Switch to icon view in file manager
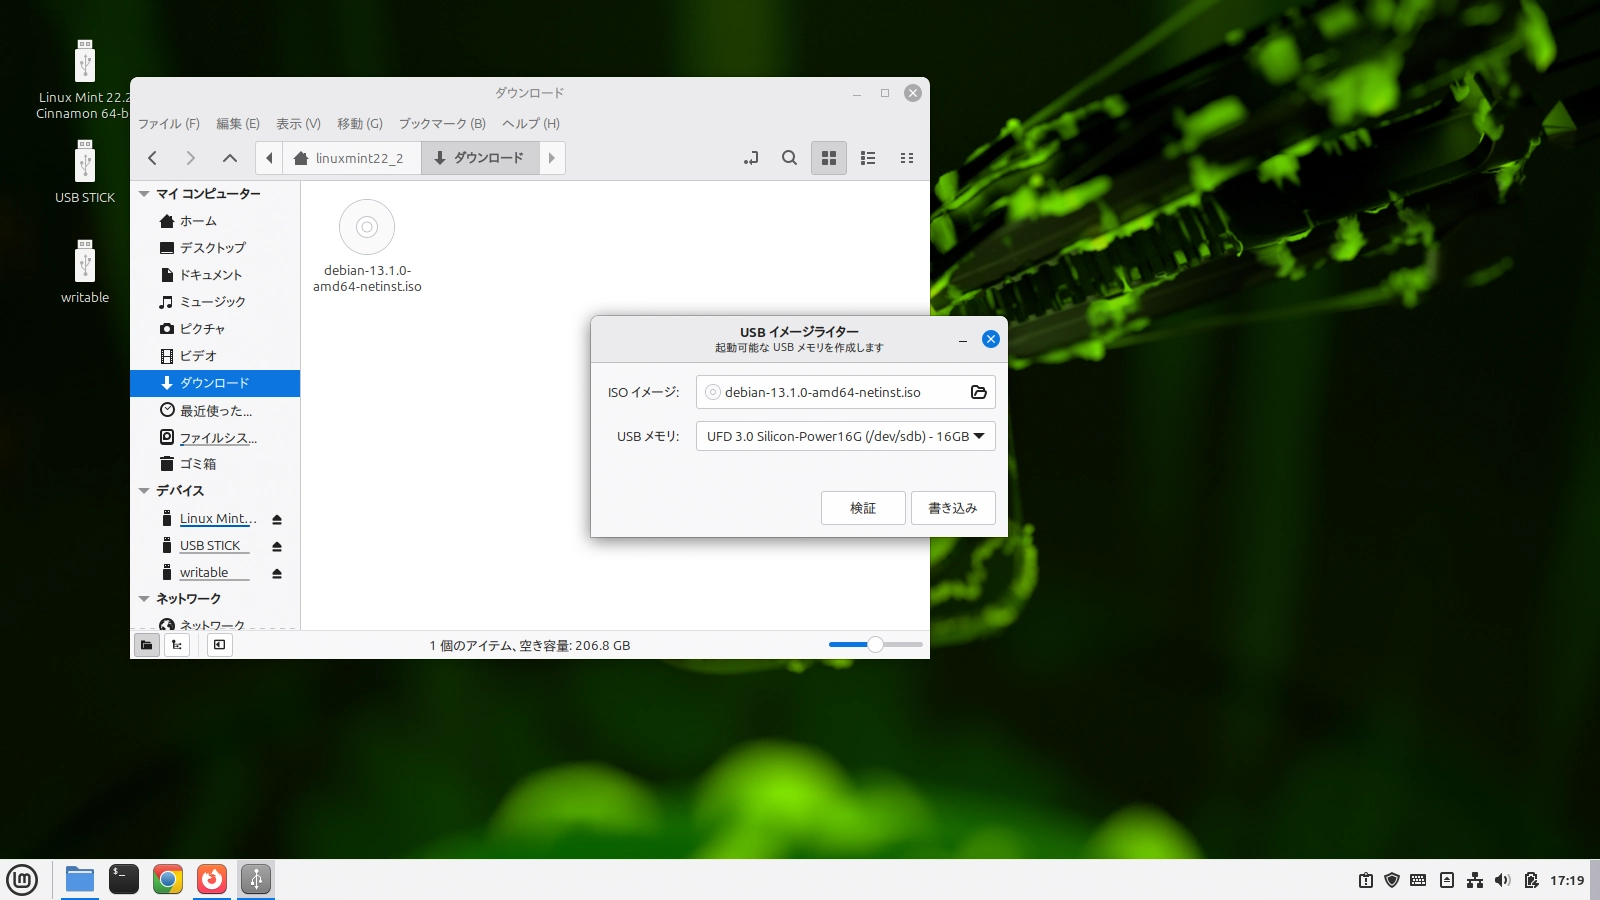The image size is (1600, 900). (x=828, y=158)
